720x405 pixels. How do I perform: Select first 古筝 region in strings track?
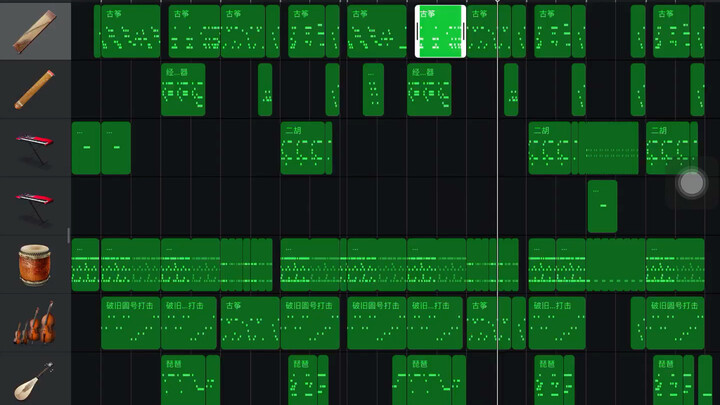pyautogui.click(x=250, y=323)
